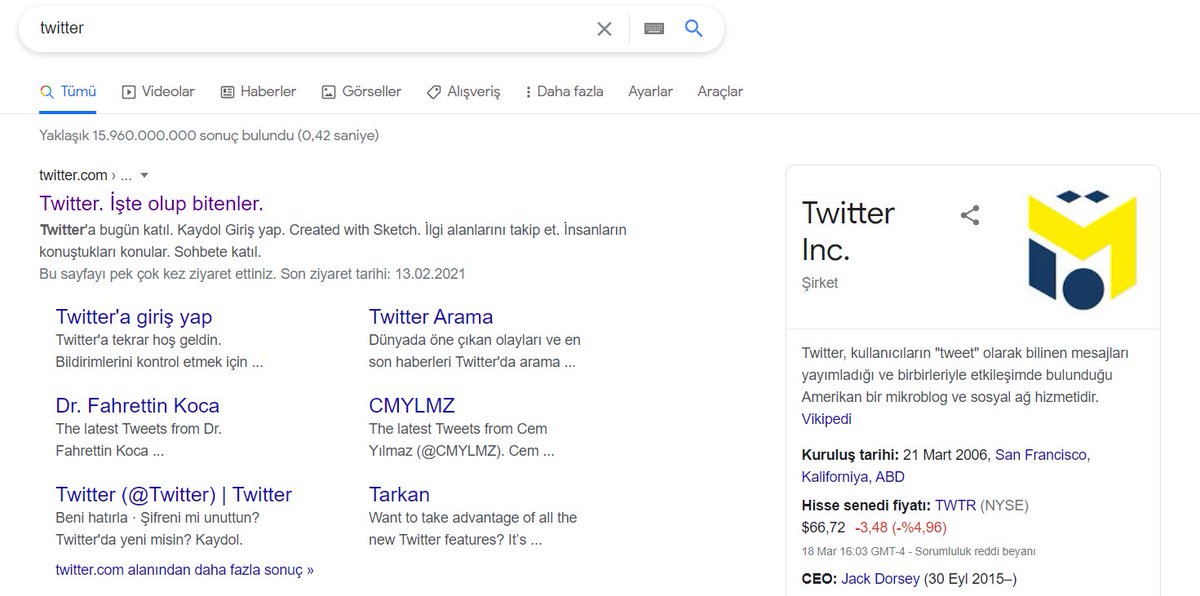Expand the dropdown arrow next to twitter.com

tap(144, 175)
